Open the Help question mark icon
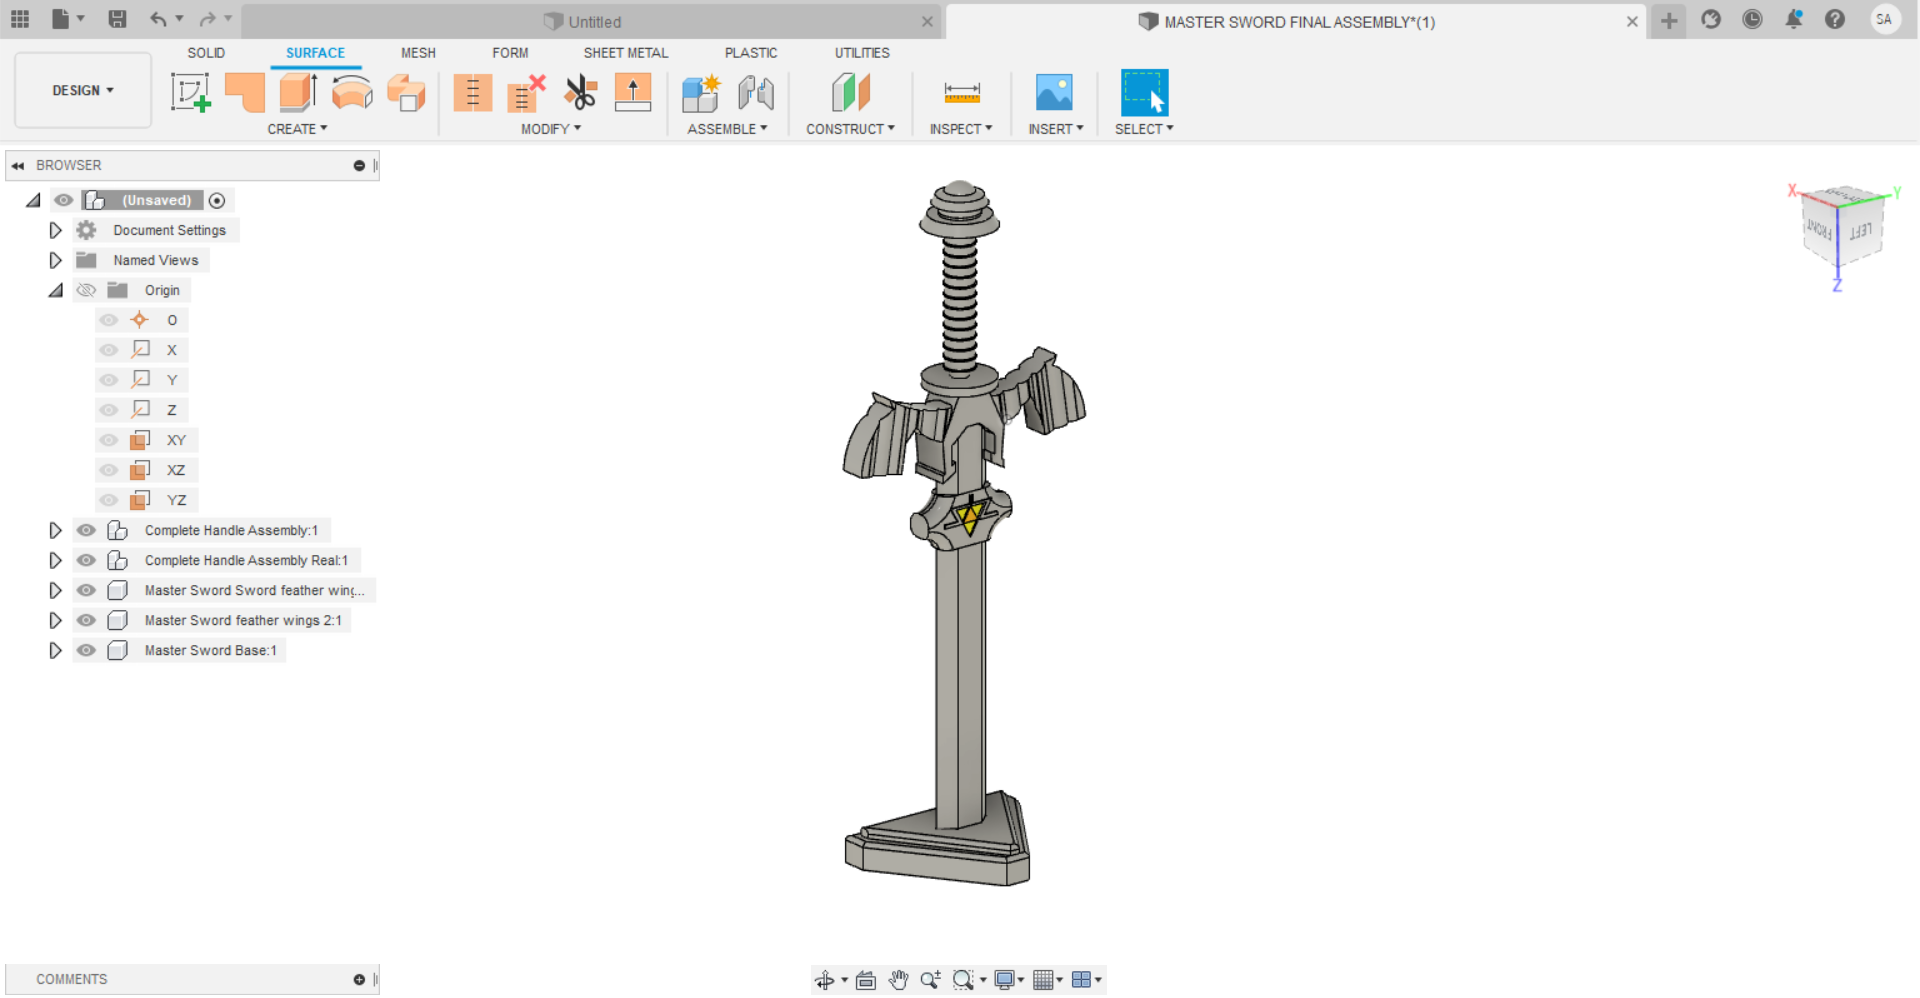The width and height of the screenshot is (1920, 998). click(1835, 19)
